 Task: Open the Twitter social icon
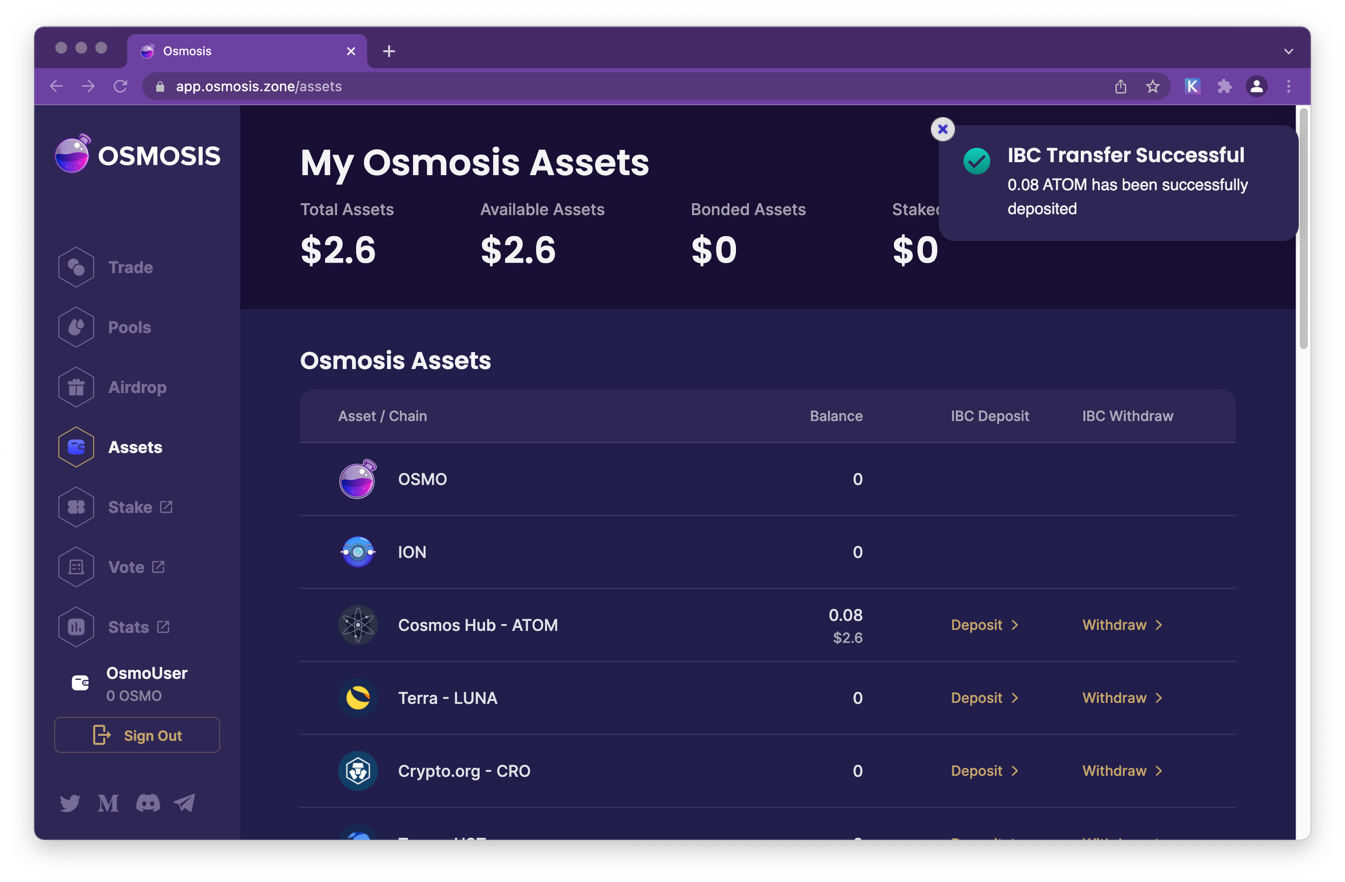pos(70,803)
